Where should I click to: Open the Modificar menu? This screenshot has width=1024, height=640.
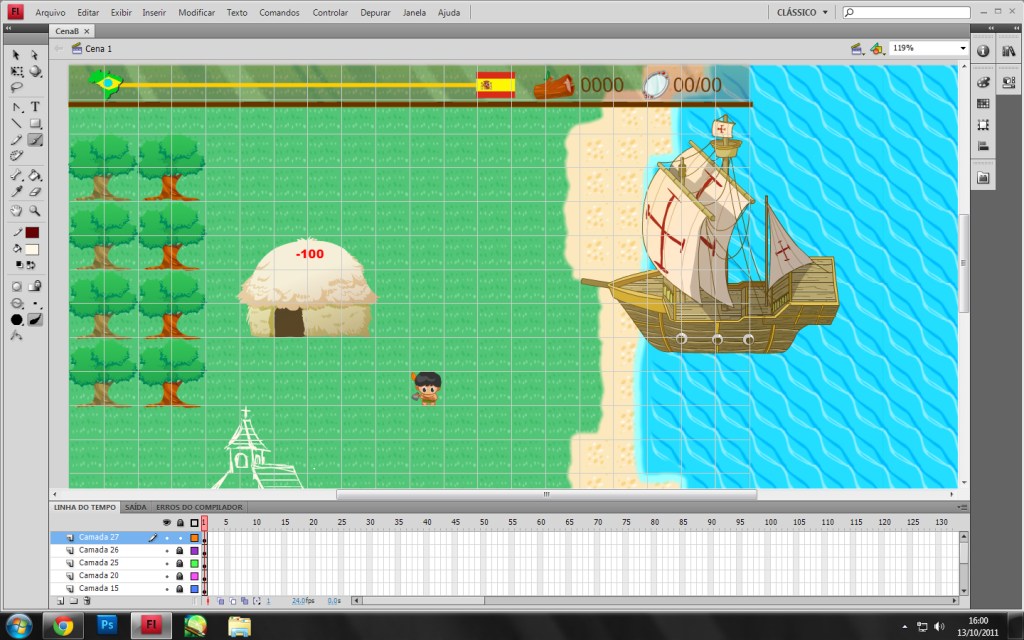[x=196, y=13]
